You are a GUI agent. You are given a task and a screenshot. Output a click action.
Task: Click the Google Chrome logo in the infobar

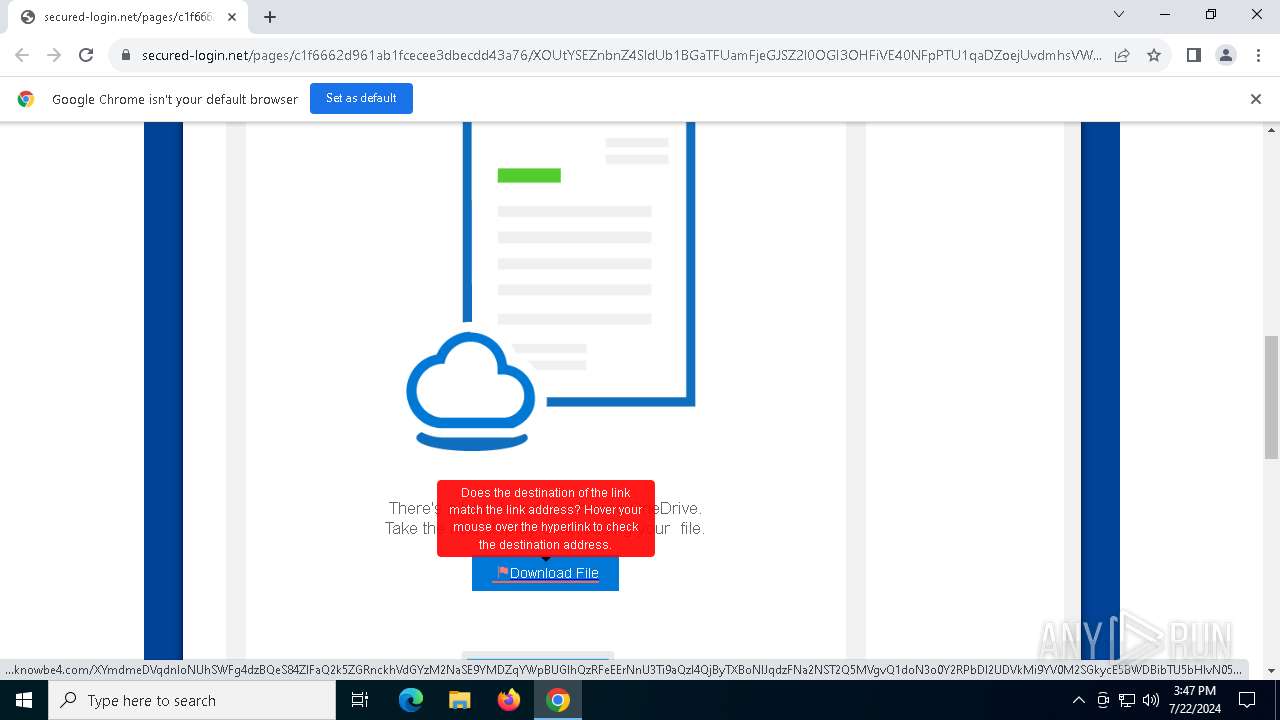(26, 99)
